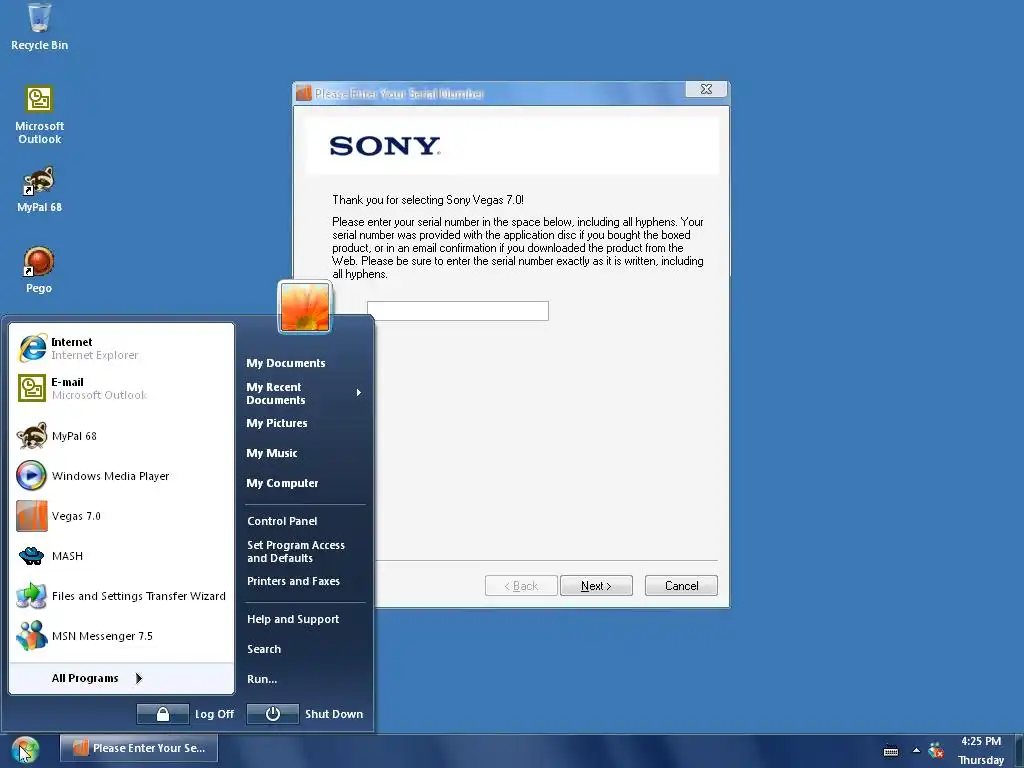This screenshot has height=768, width=1024.
Task: Click the Shut Down power button
Action: click(x=272, y=714)
